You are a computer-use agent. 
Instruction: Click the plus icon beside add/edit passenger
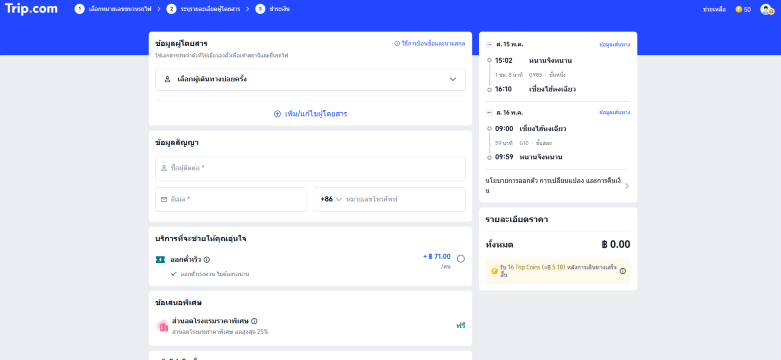pos(277,114)
